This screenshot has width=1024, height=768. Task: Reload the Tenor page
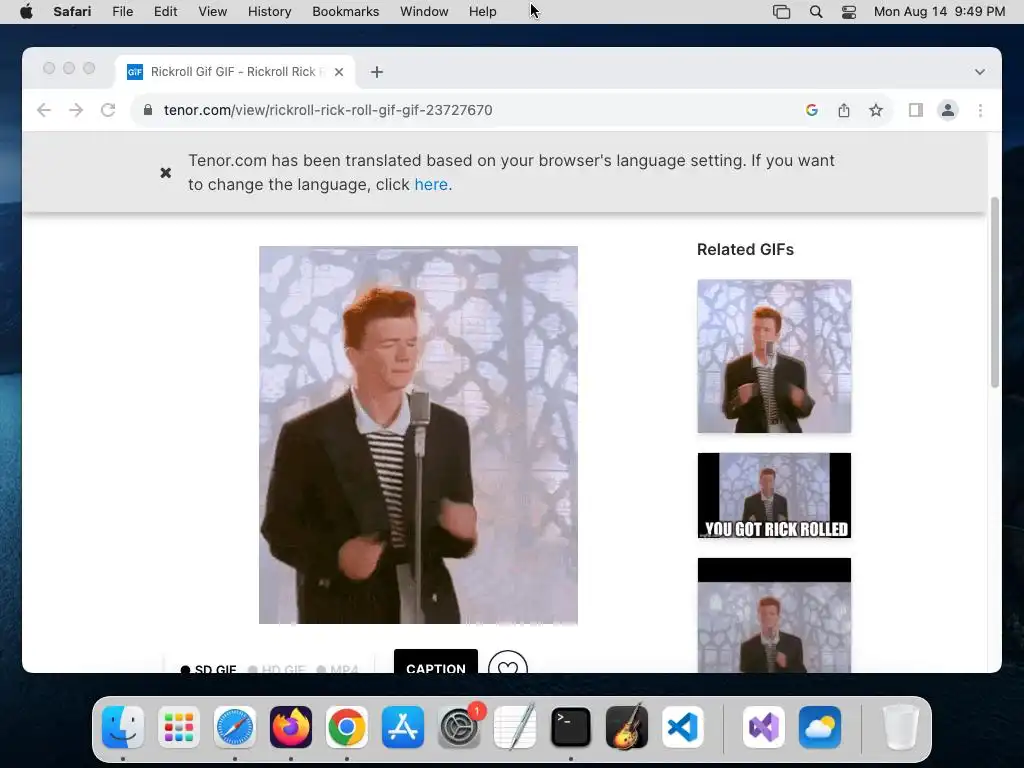coord(108,110)
